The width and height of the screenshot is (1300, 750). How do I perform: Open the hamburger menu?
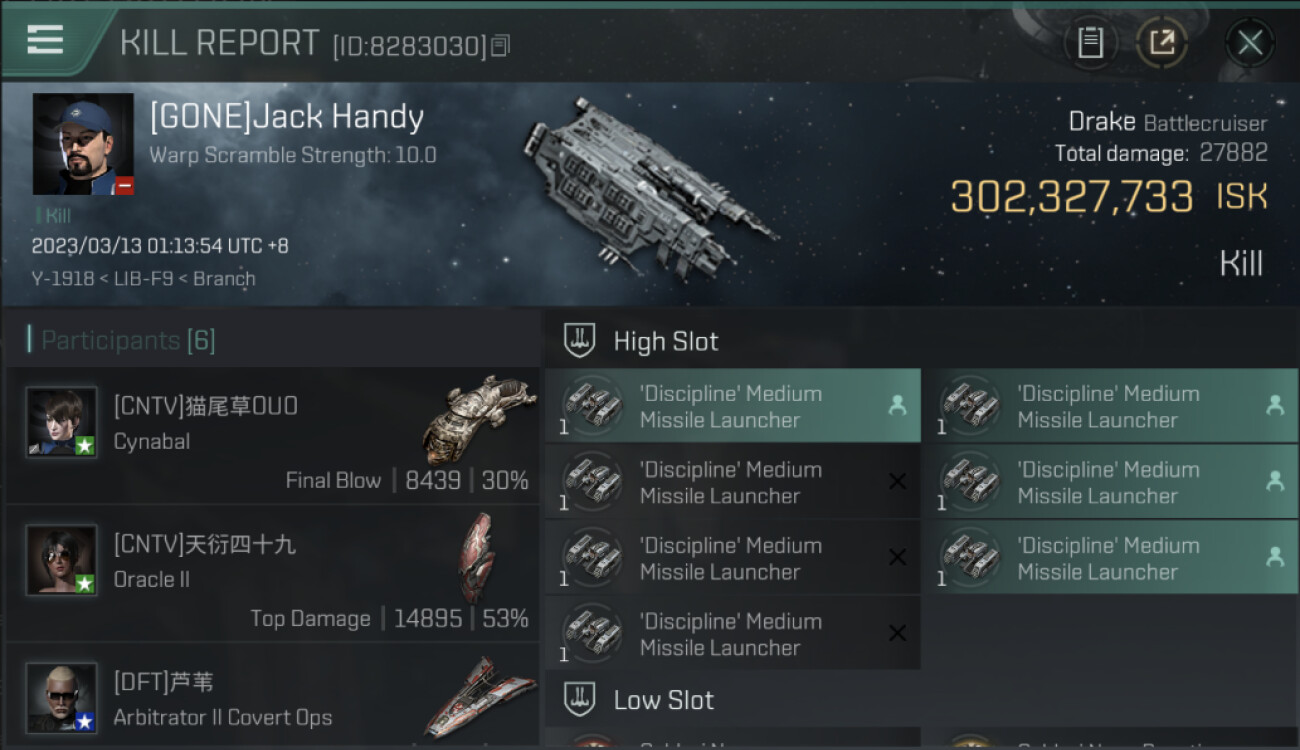45,41
